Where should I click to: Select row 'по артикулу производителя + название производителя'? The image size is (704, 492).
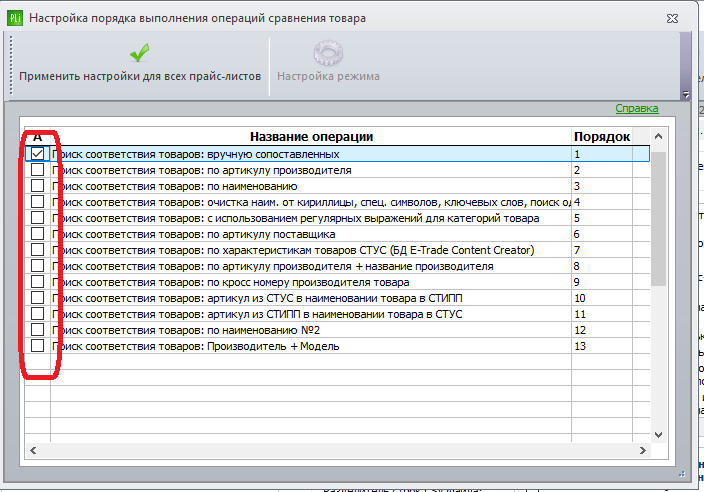point(273,266)
